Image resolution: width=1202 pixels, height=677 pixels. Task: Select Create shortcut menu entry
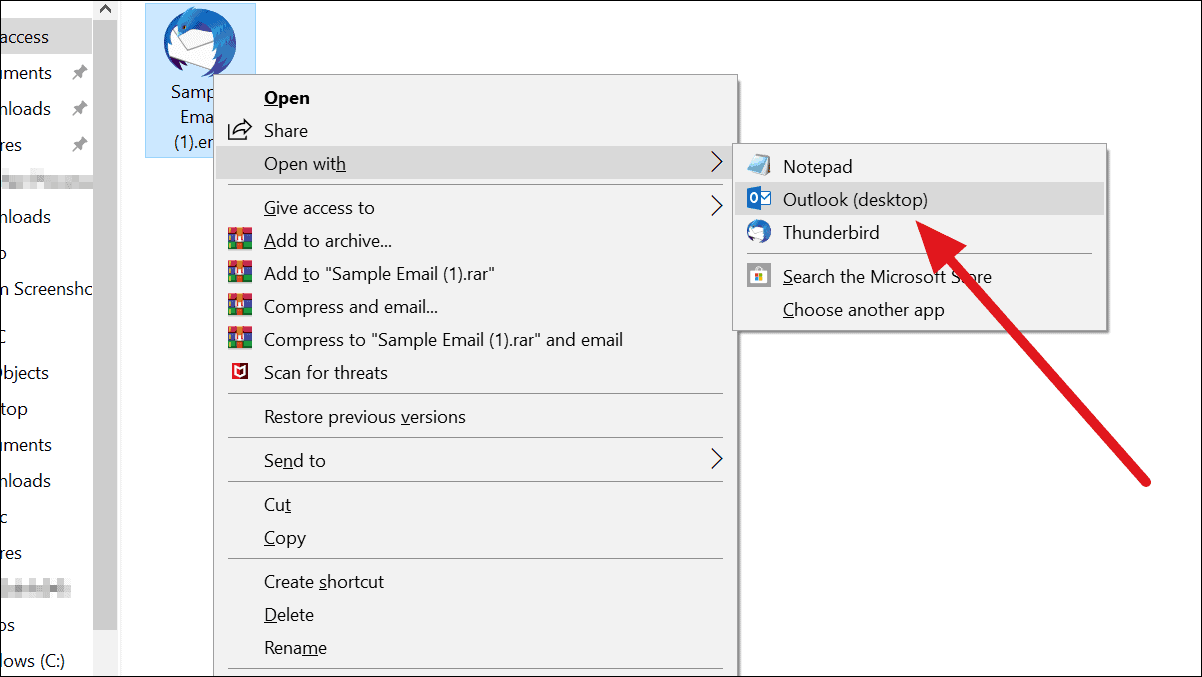pos(324,581)
